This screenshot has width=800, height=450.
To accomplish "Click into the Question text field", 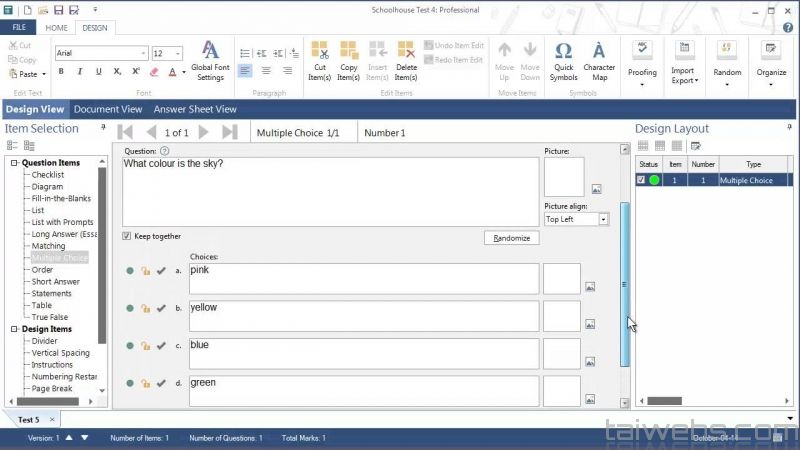I will [x=330, y=190].
